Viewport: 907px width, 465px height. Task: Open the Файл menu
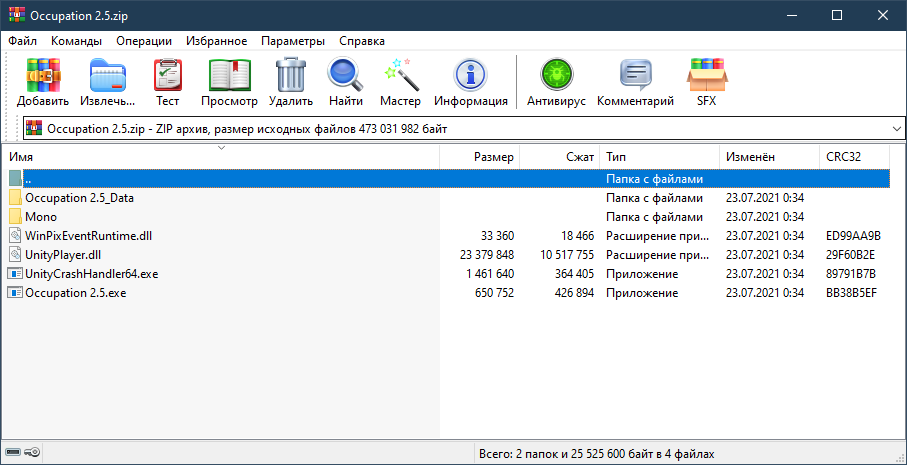(x=22, y=41)
